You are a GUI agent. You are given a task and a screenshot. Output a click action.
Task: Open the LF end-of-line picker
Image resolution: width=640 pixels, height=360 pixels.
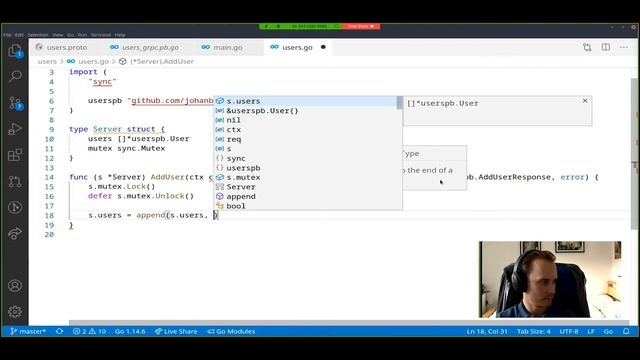coord(591,331)
